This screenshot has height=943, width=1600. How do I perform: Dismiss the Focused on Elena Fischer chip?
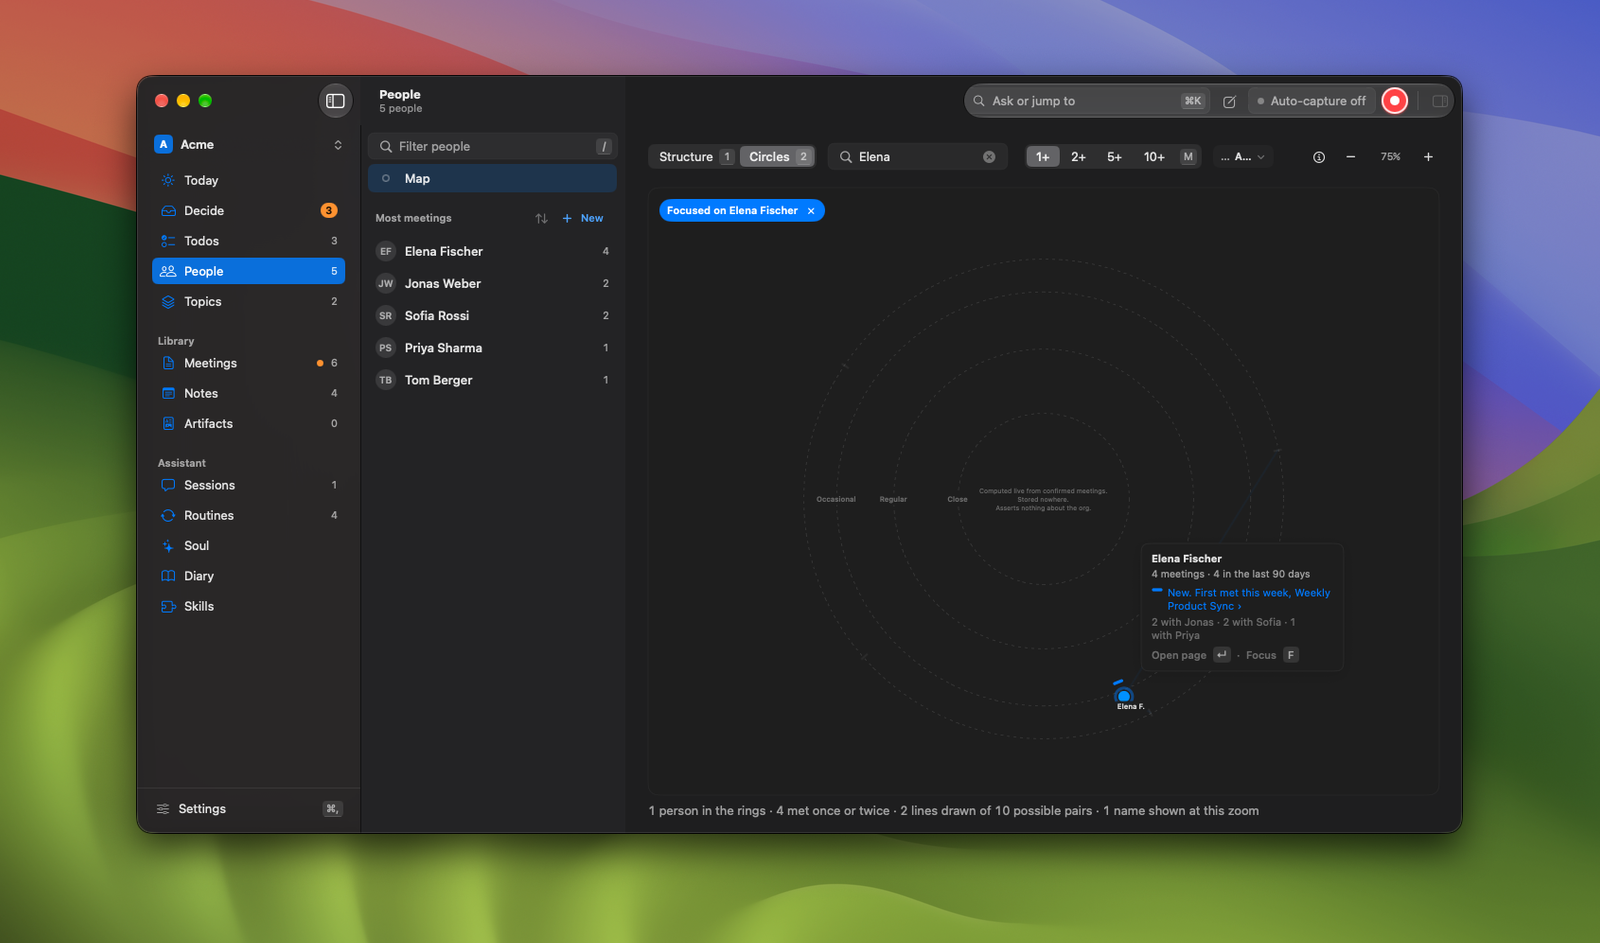(x=811, y=211)
